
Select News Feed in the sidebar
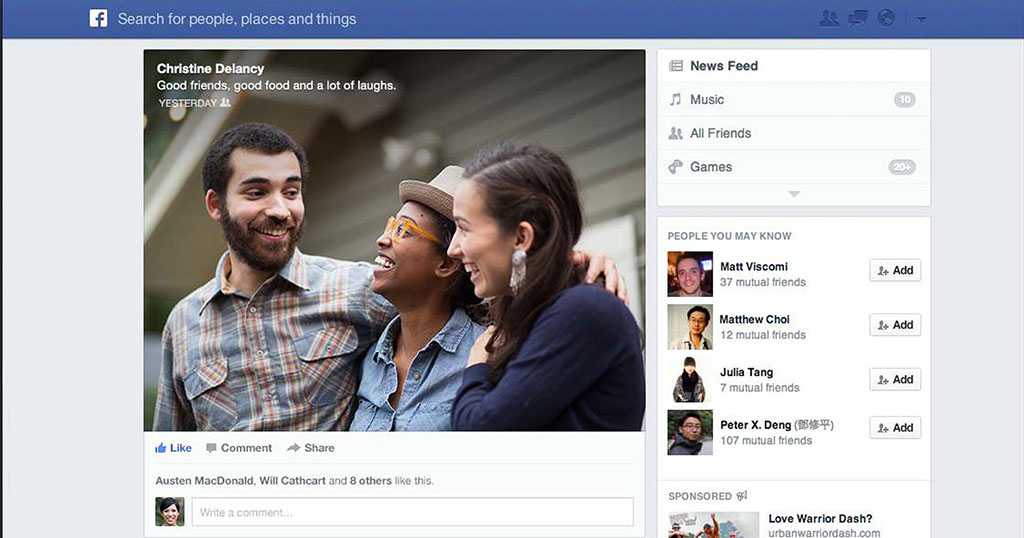point(724,66)
